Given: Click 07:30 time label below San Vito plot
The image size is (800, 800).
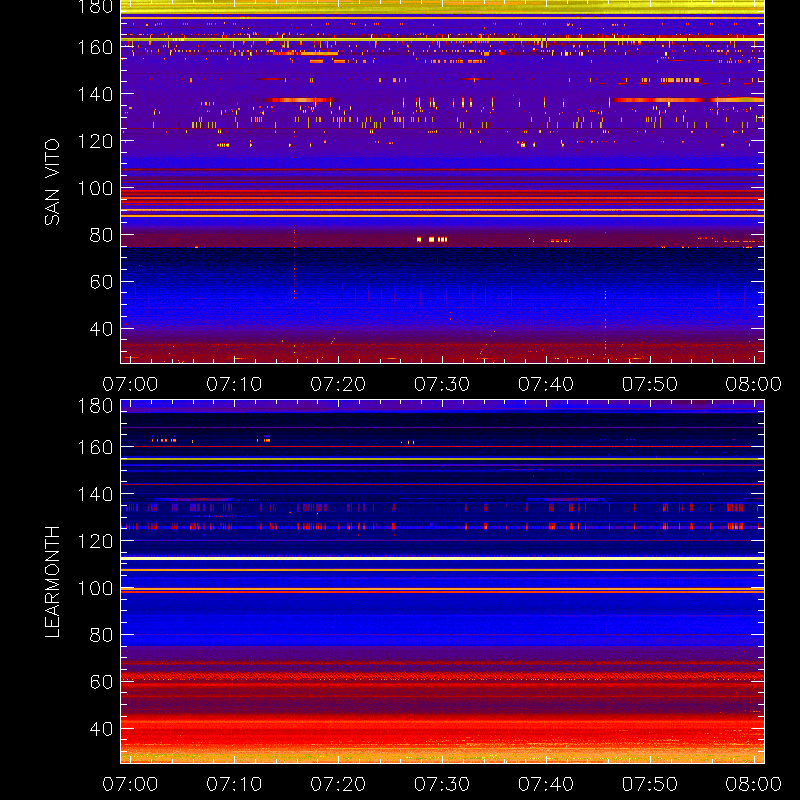Looking at the screenshot, I should 442,384.
